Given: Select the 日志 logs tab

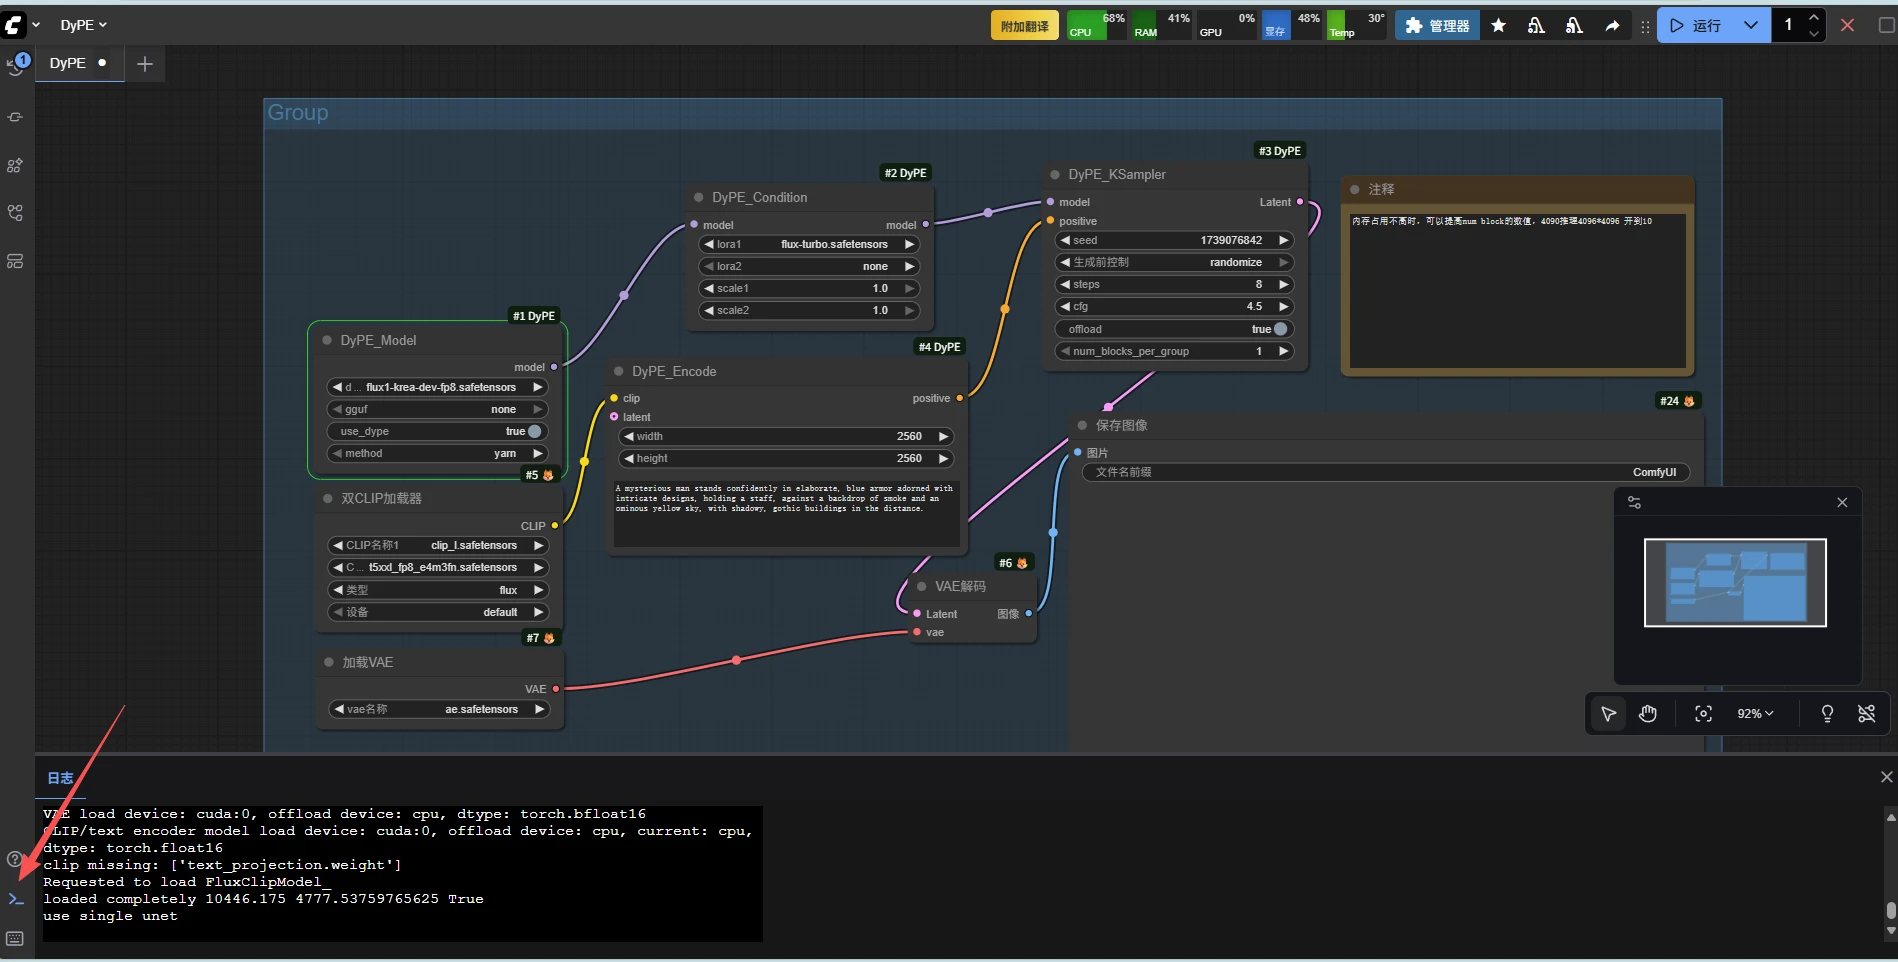Looking at the screenshot, I should 60,778.
